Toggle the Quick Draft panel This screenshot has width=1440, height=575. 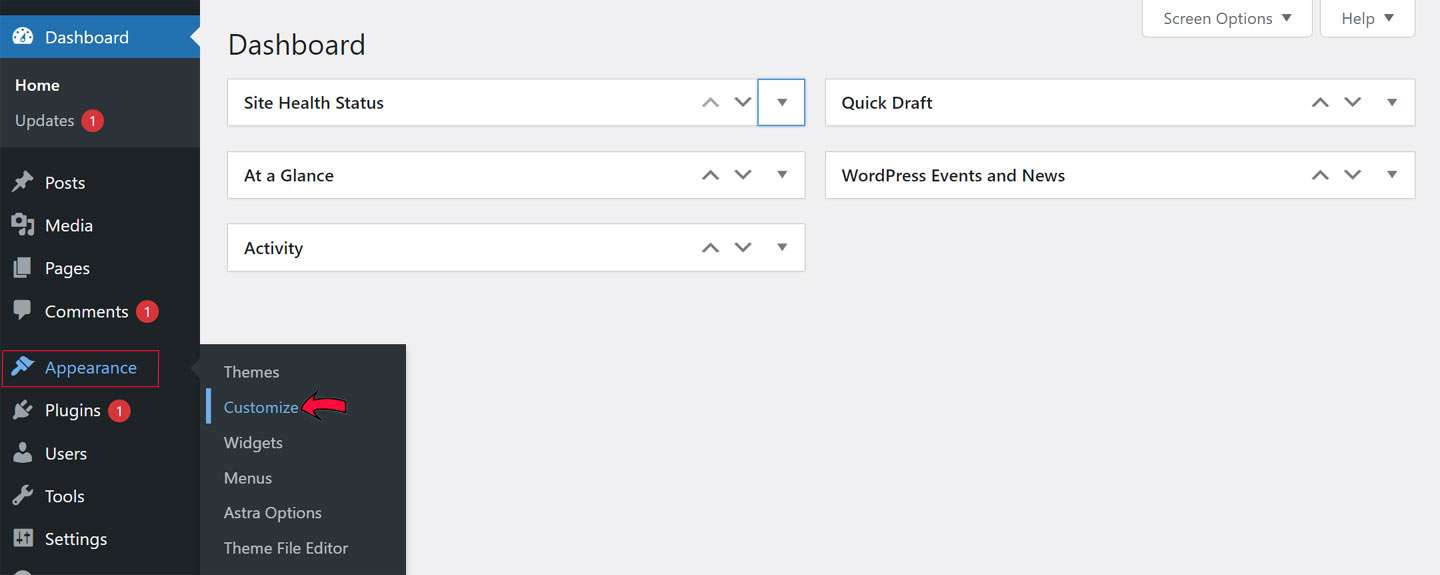(1392, 102)
